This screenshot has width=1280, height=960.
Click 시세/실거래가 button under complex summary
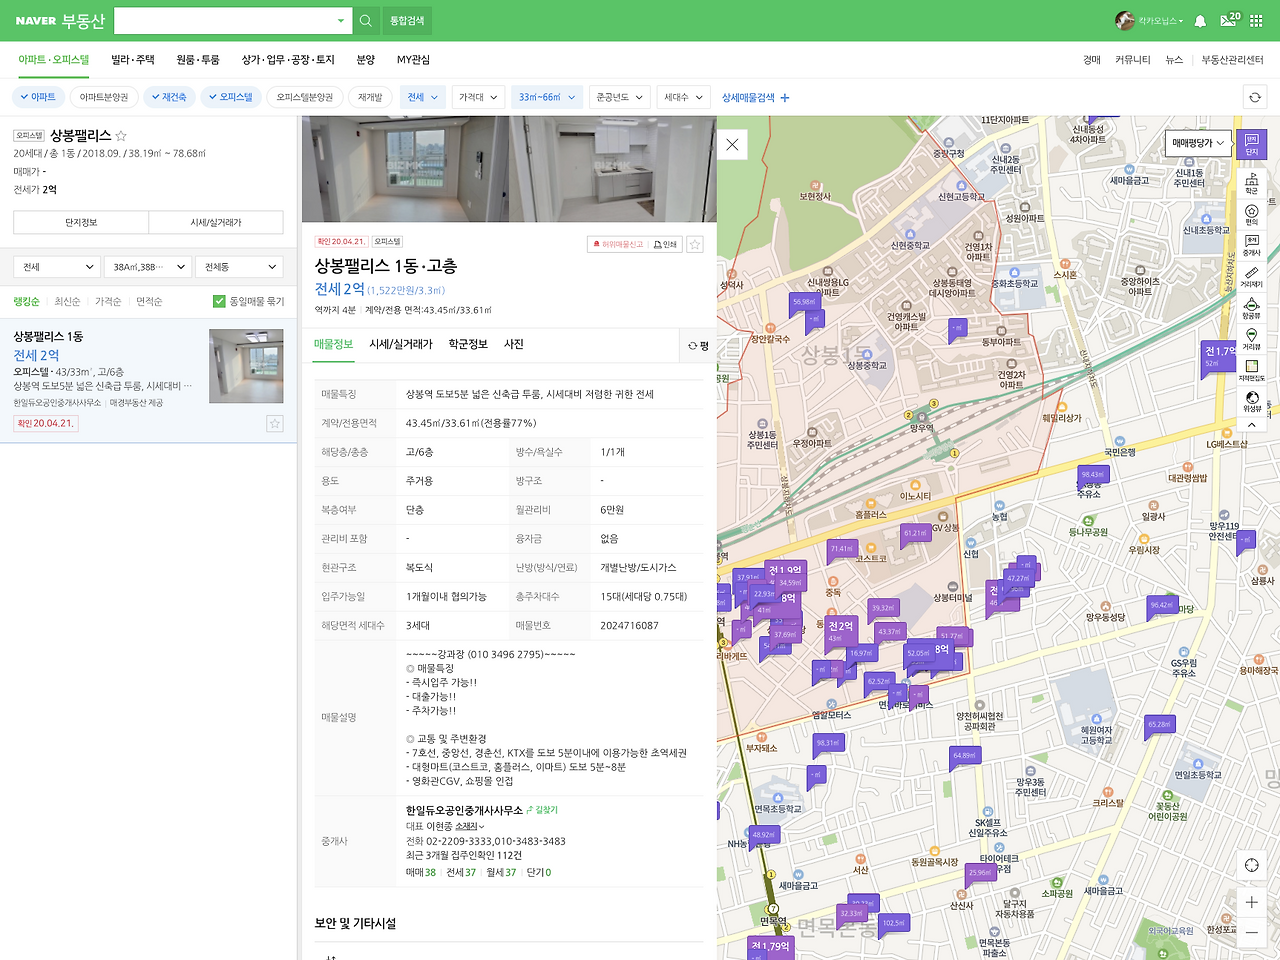click(216, 223)
